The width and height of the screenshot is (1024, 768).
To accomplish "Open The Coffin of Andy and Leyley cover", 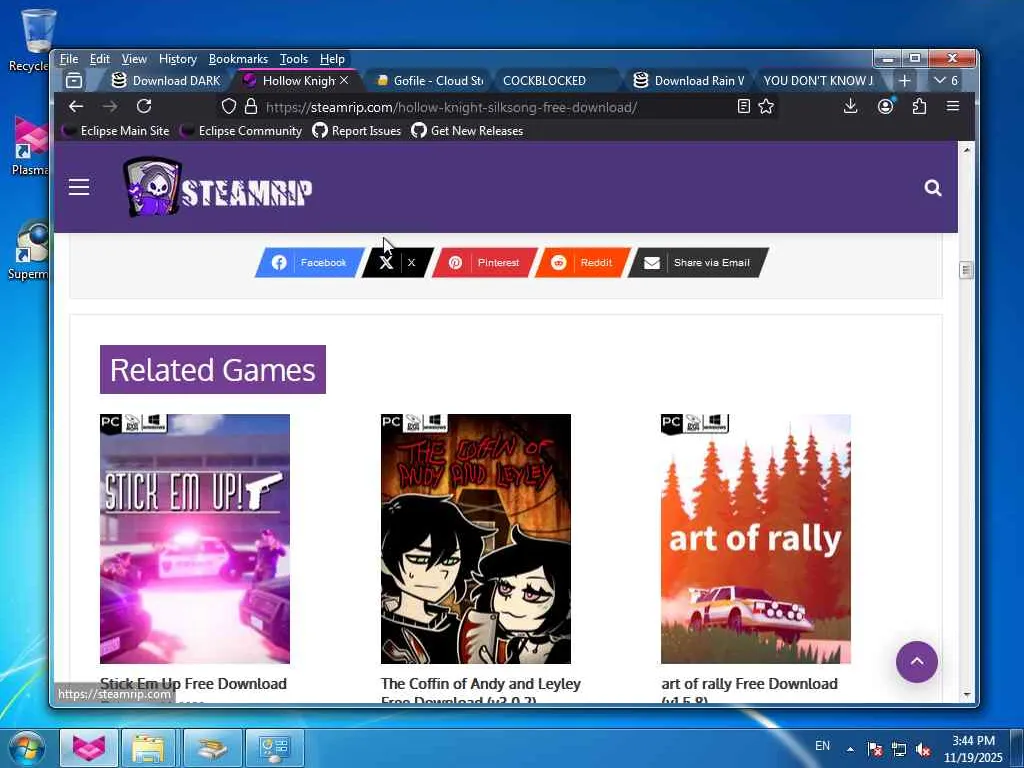I will click(x=475, y=539).
